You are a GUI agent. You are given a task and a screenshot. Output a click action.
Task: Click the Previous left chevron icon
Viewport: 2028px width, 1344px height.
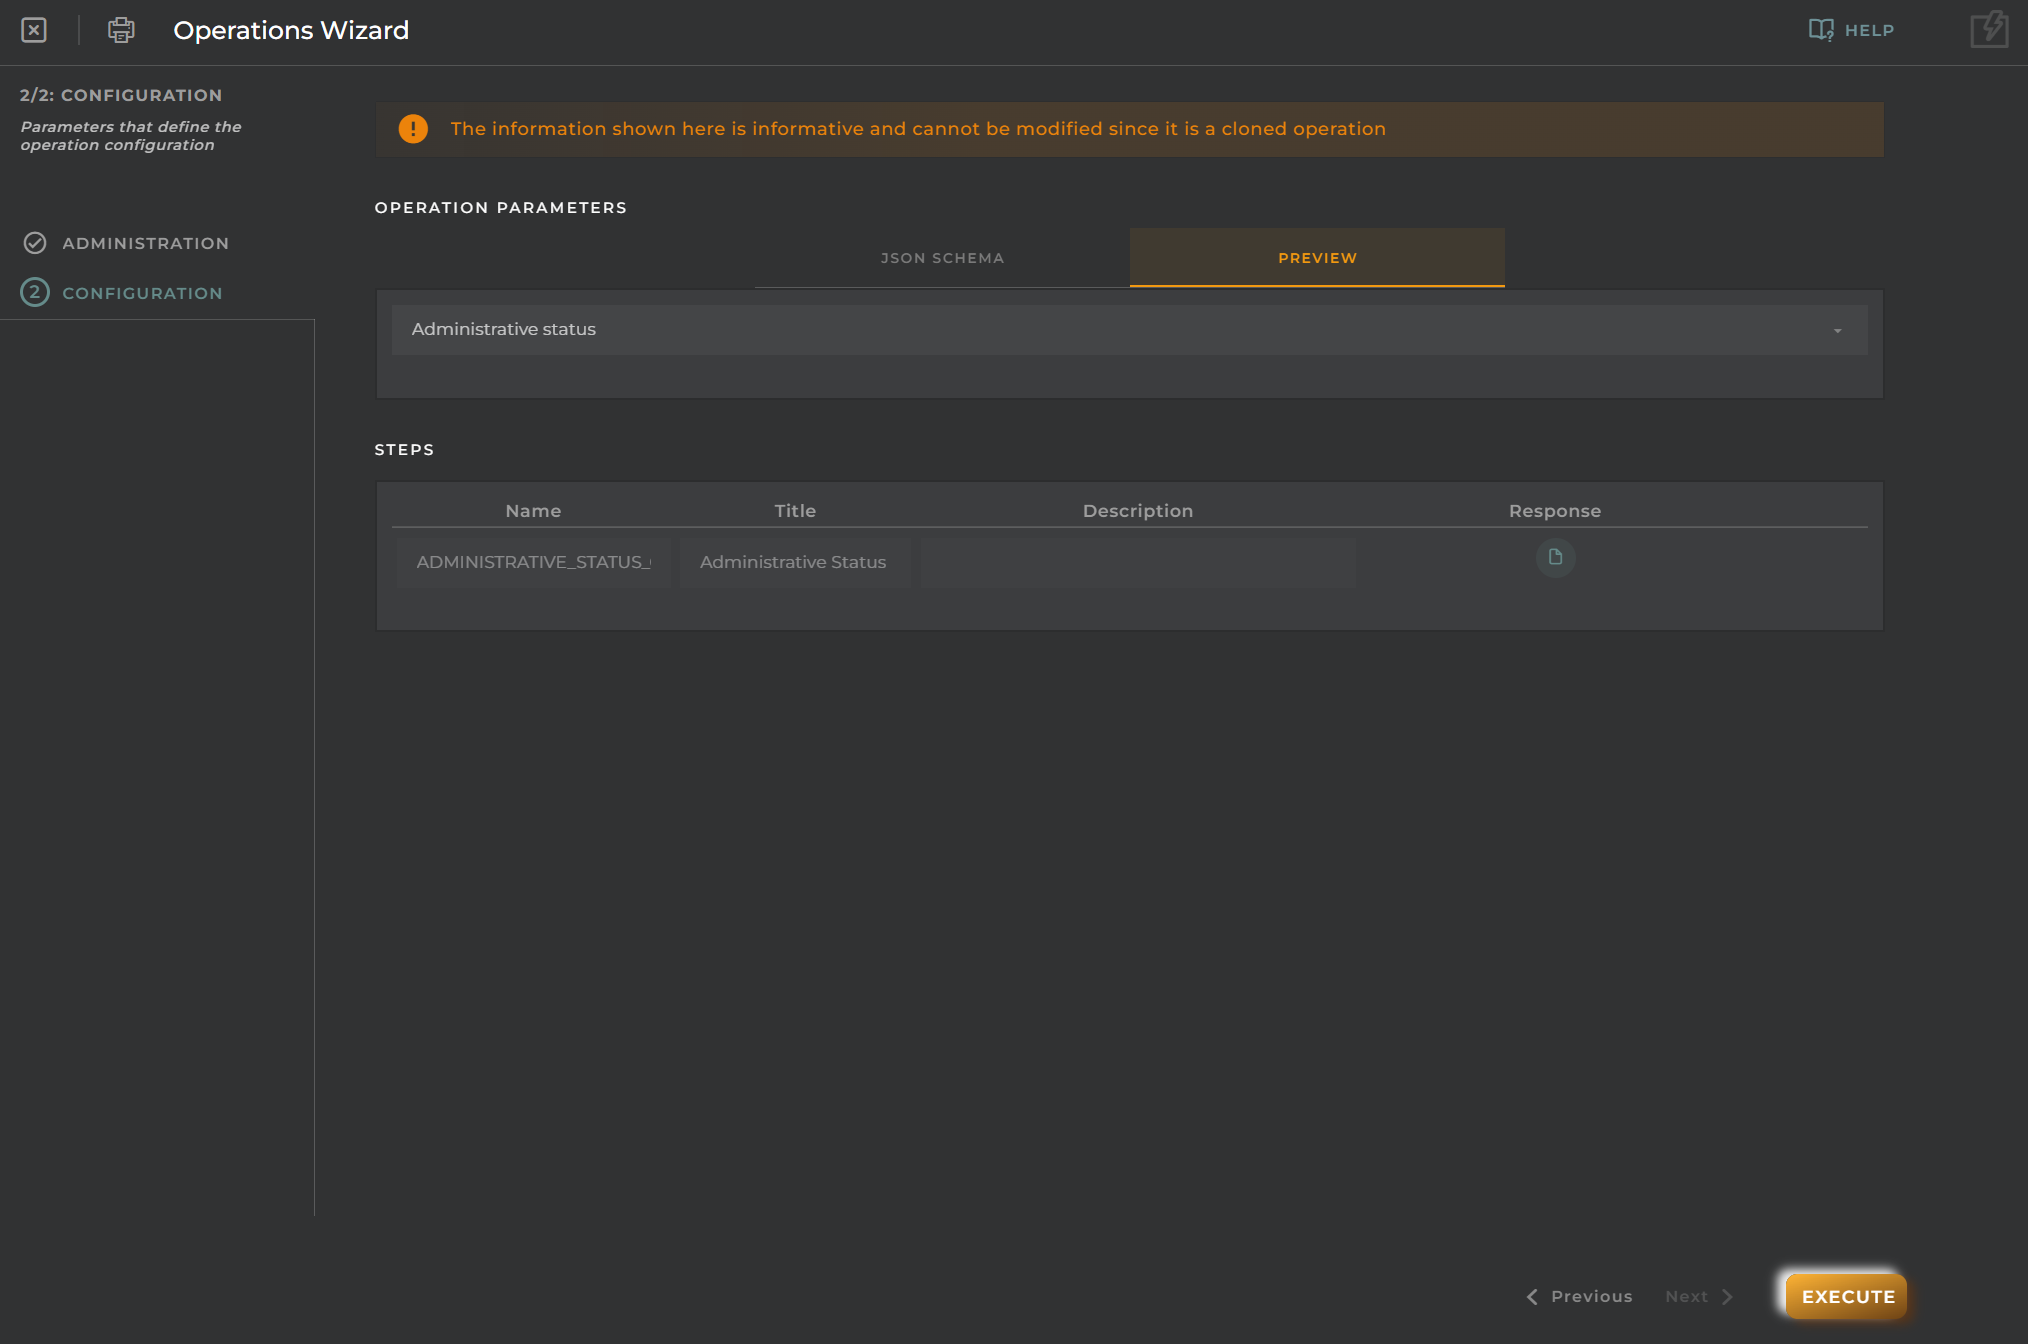tap(1532, 1296)
